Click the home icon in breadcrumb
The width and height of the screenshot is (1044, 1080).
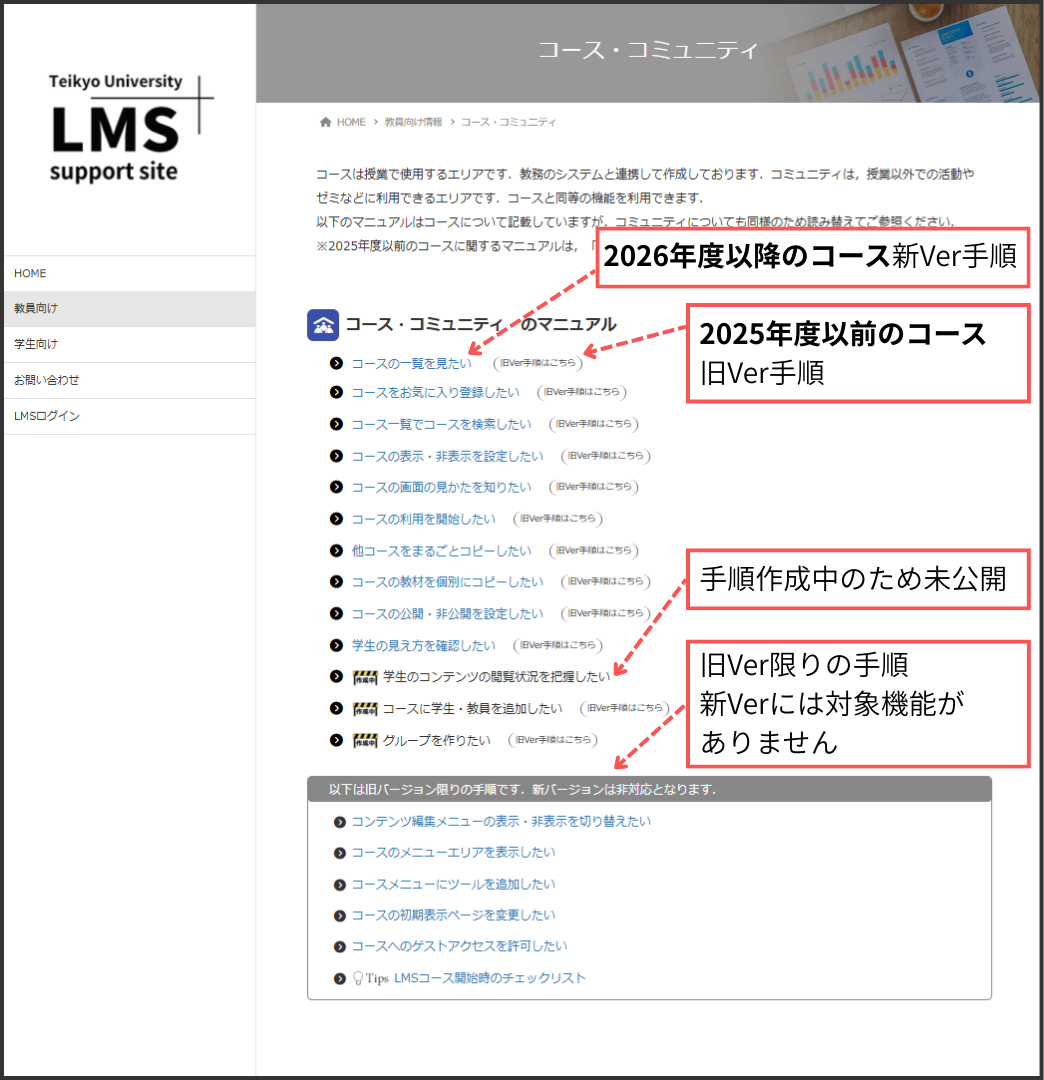(325, 122)
